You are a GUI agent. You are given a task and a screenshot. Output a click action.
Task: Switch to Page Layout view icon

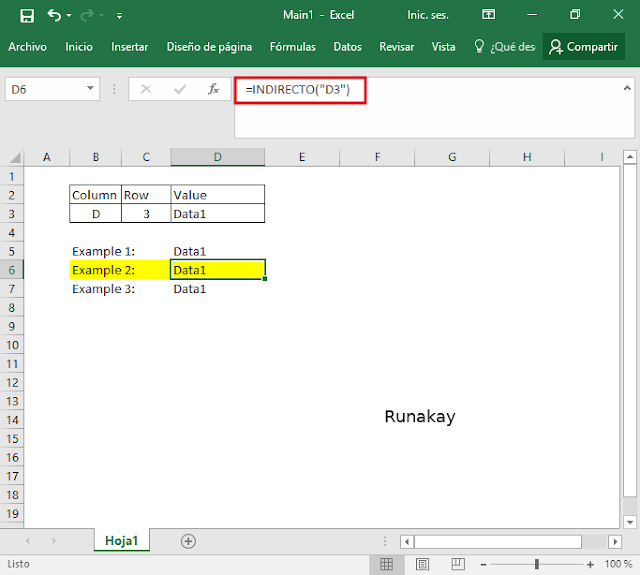coord(422,564)
